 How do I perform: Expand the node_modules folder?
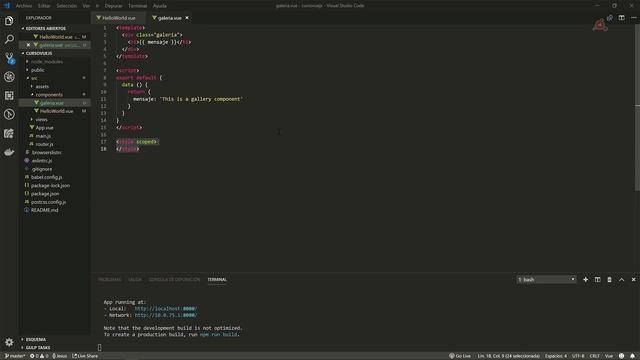click(x=47, y=62)
